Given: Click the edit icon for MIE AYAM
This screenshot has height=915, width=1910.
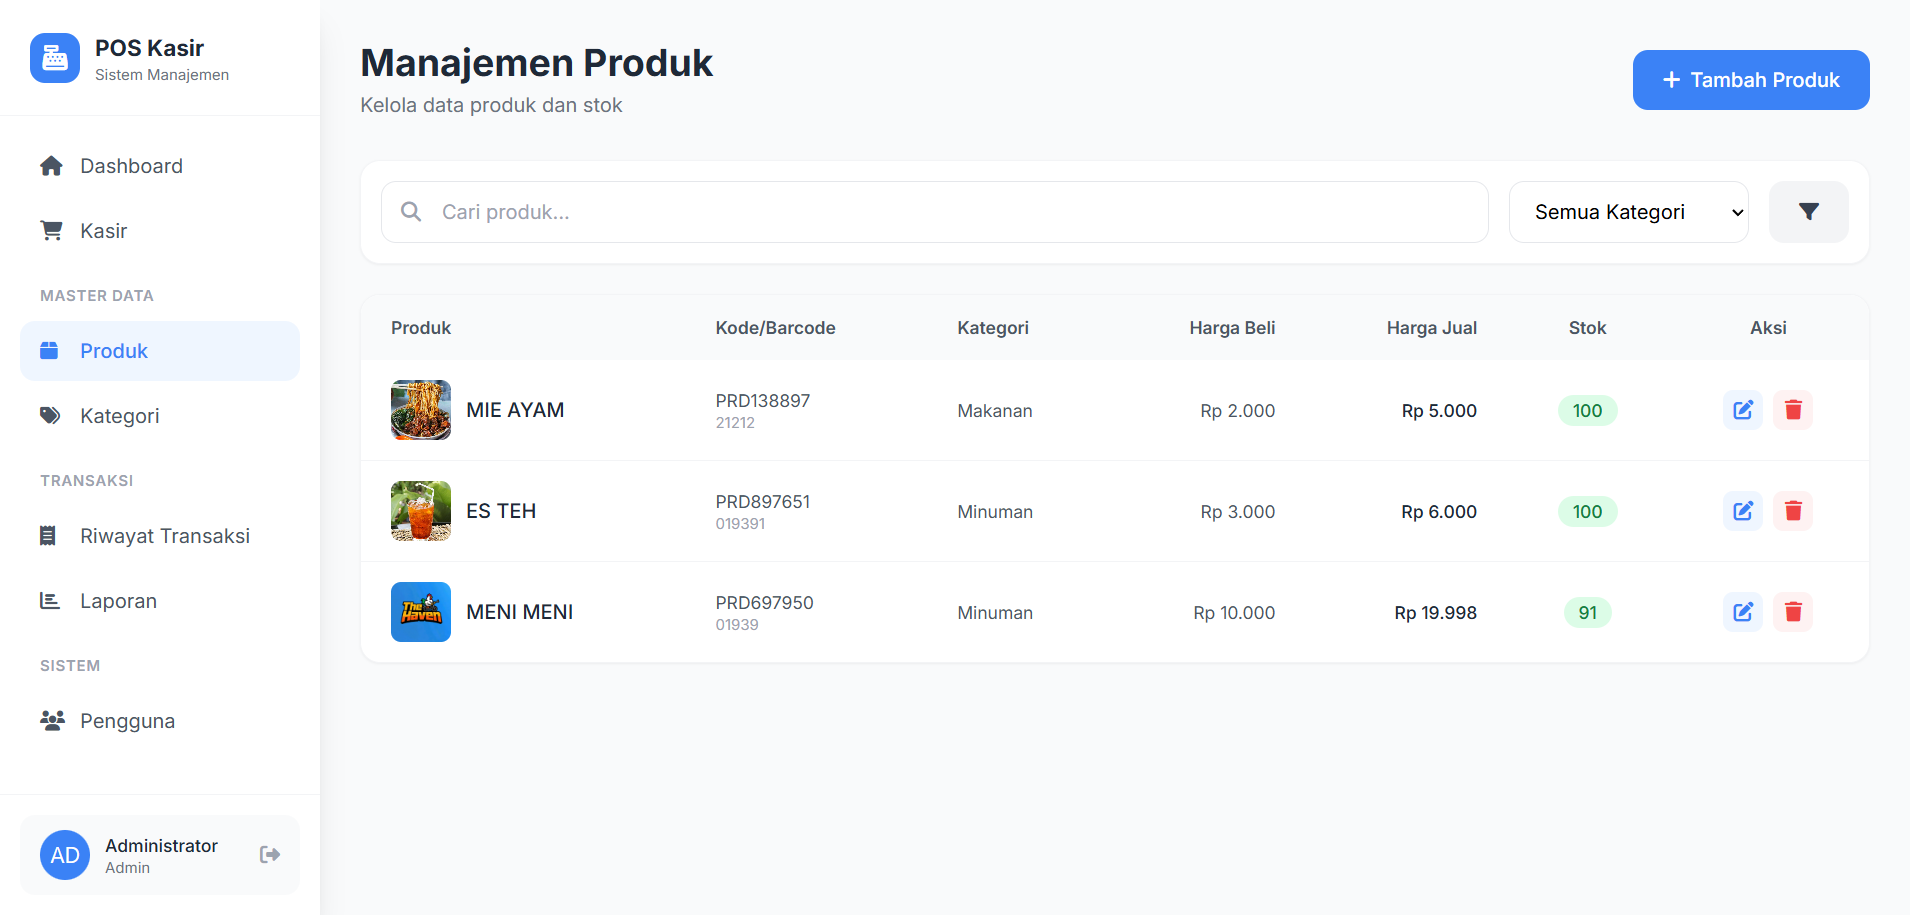Looking at the screenshot, I should (x=1742, y=410).
